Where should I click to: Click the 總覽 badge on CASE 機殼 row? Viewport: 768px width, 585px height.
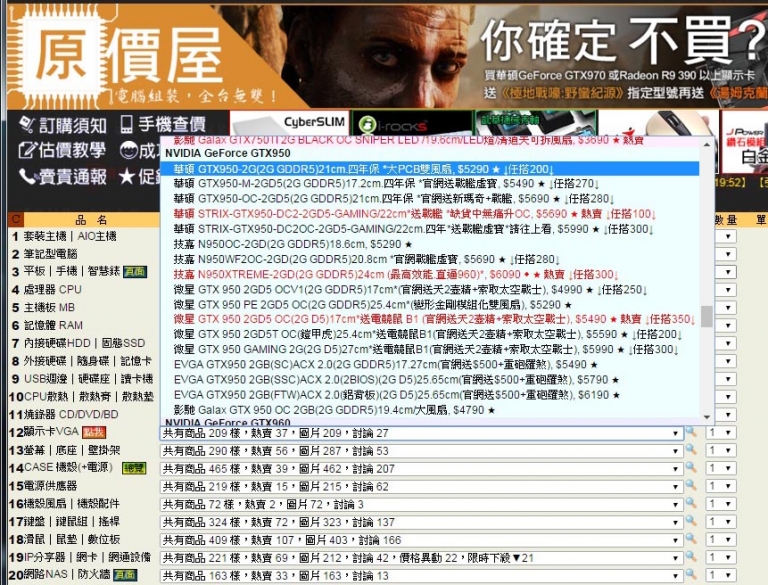point(134,468)
